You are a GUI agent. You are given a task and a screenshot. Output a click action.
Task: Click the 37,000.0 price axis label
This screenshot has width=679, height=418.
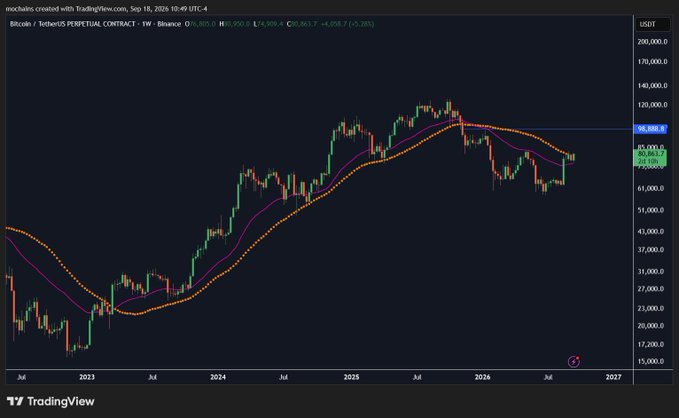pos(650,250)
